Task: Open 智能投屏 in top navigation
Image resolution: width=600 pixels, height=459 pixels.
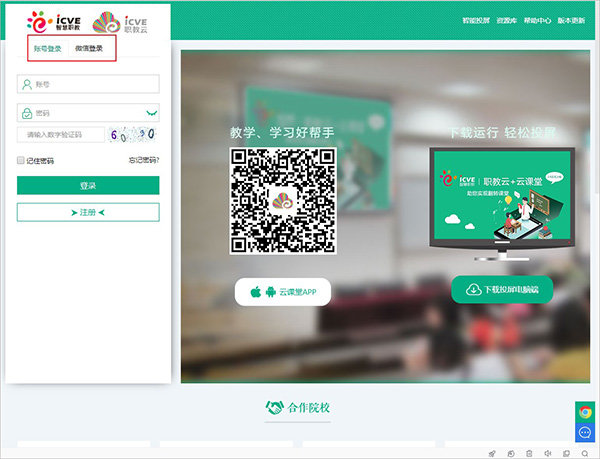Action: point(476,21)
